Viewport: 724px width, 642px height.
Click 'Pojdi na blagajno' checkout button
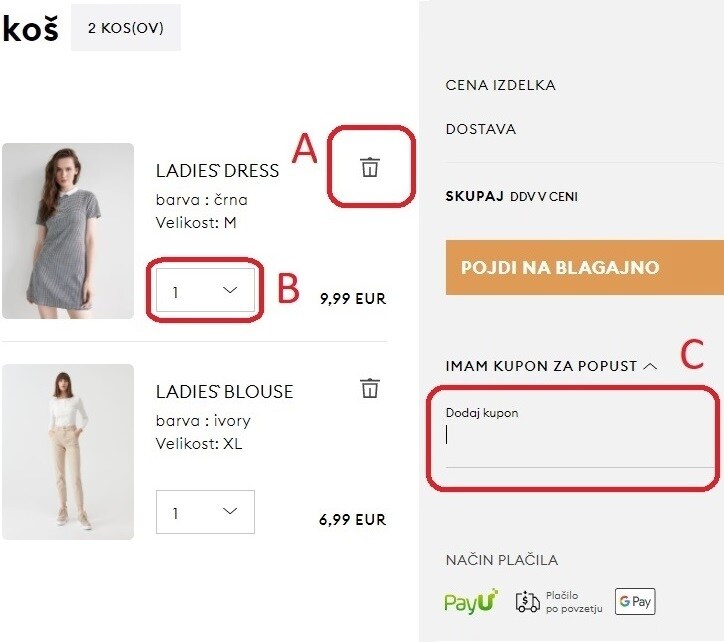tap(584, 268)
